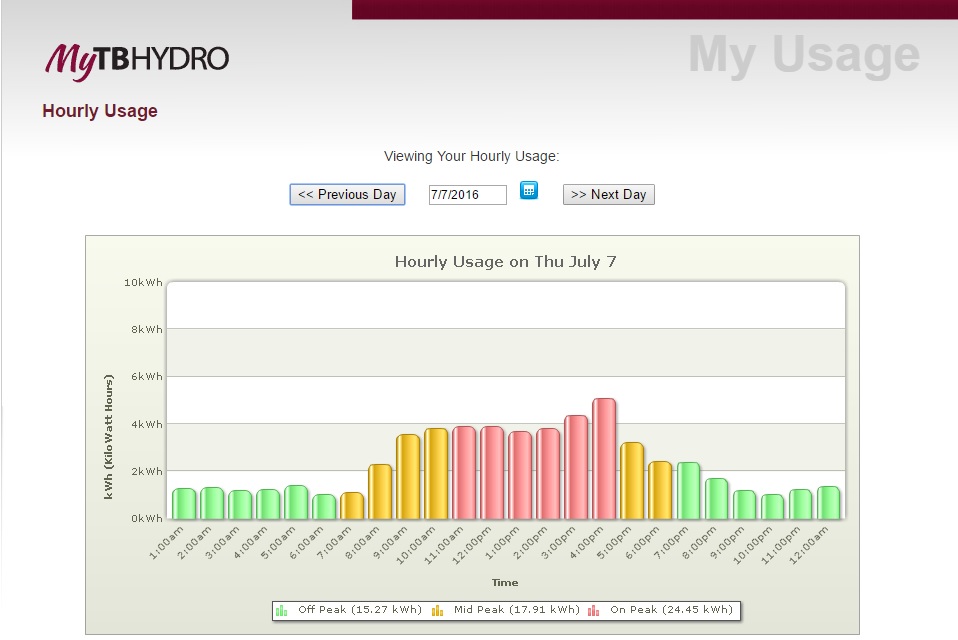The width and height of the screenshot is (958, 640).
Task: Click the Viewing Your Hourly Usage label
Action: (472, 156)
